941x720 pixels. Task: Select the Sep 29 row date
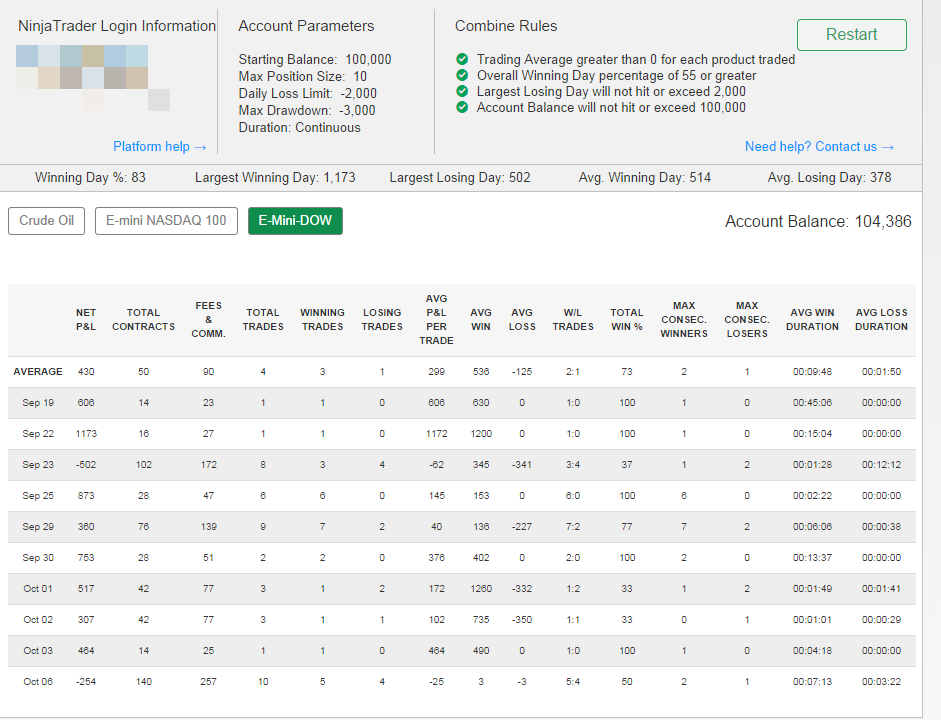(x=38, y=527)
